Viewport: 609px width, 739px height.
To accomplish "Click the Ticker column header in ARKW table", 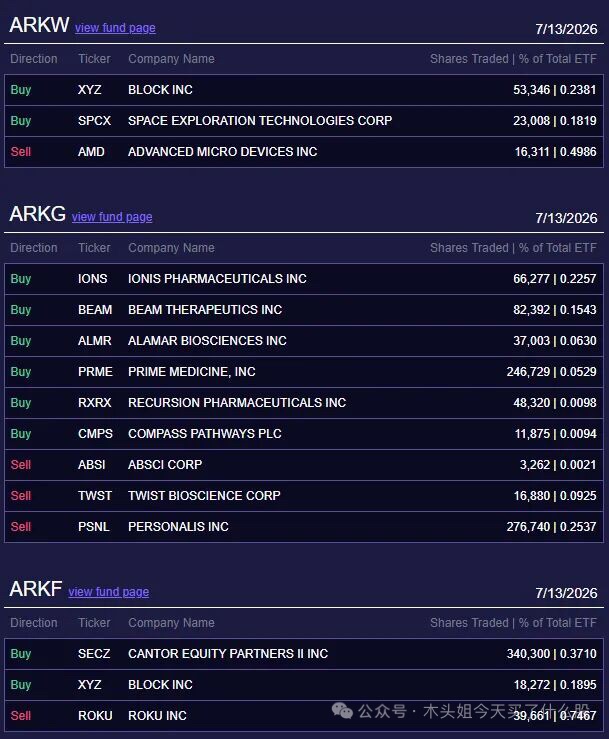I will [94, 59].
